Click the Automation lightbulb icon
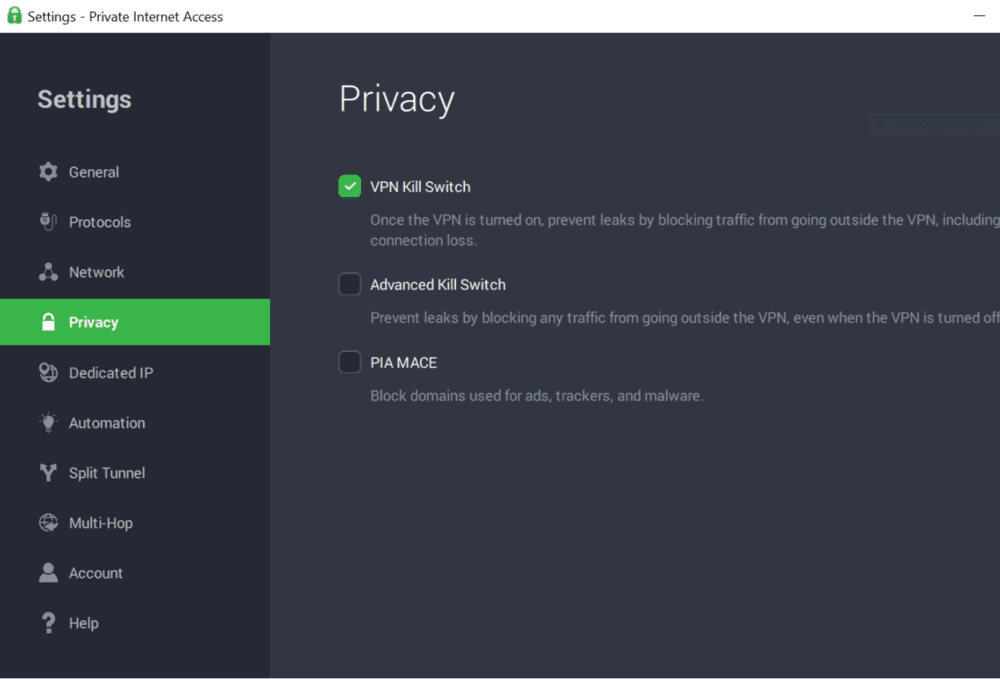1000x679 pixels. (x=48, y=422)
